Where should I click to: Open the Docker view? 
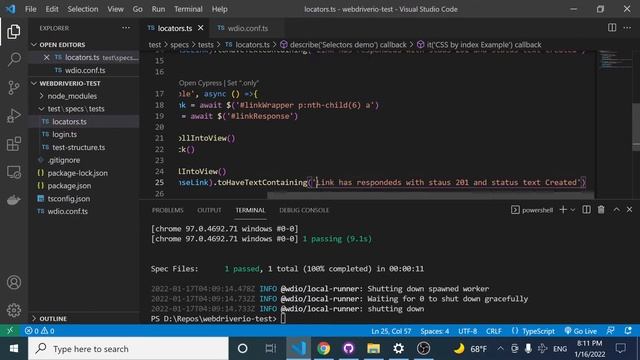click(x=13, y=200)
